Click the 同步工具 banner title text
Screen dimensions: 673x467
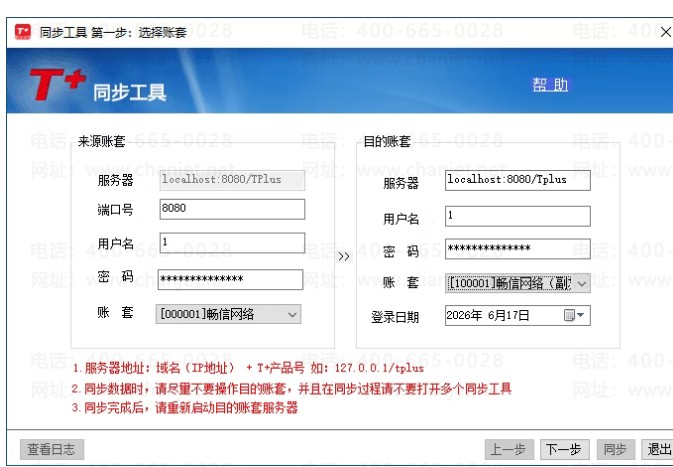pos(130,92)
